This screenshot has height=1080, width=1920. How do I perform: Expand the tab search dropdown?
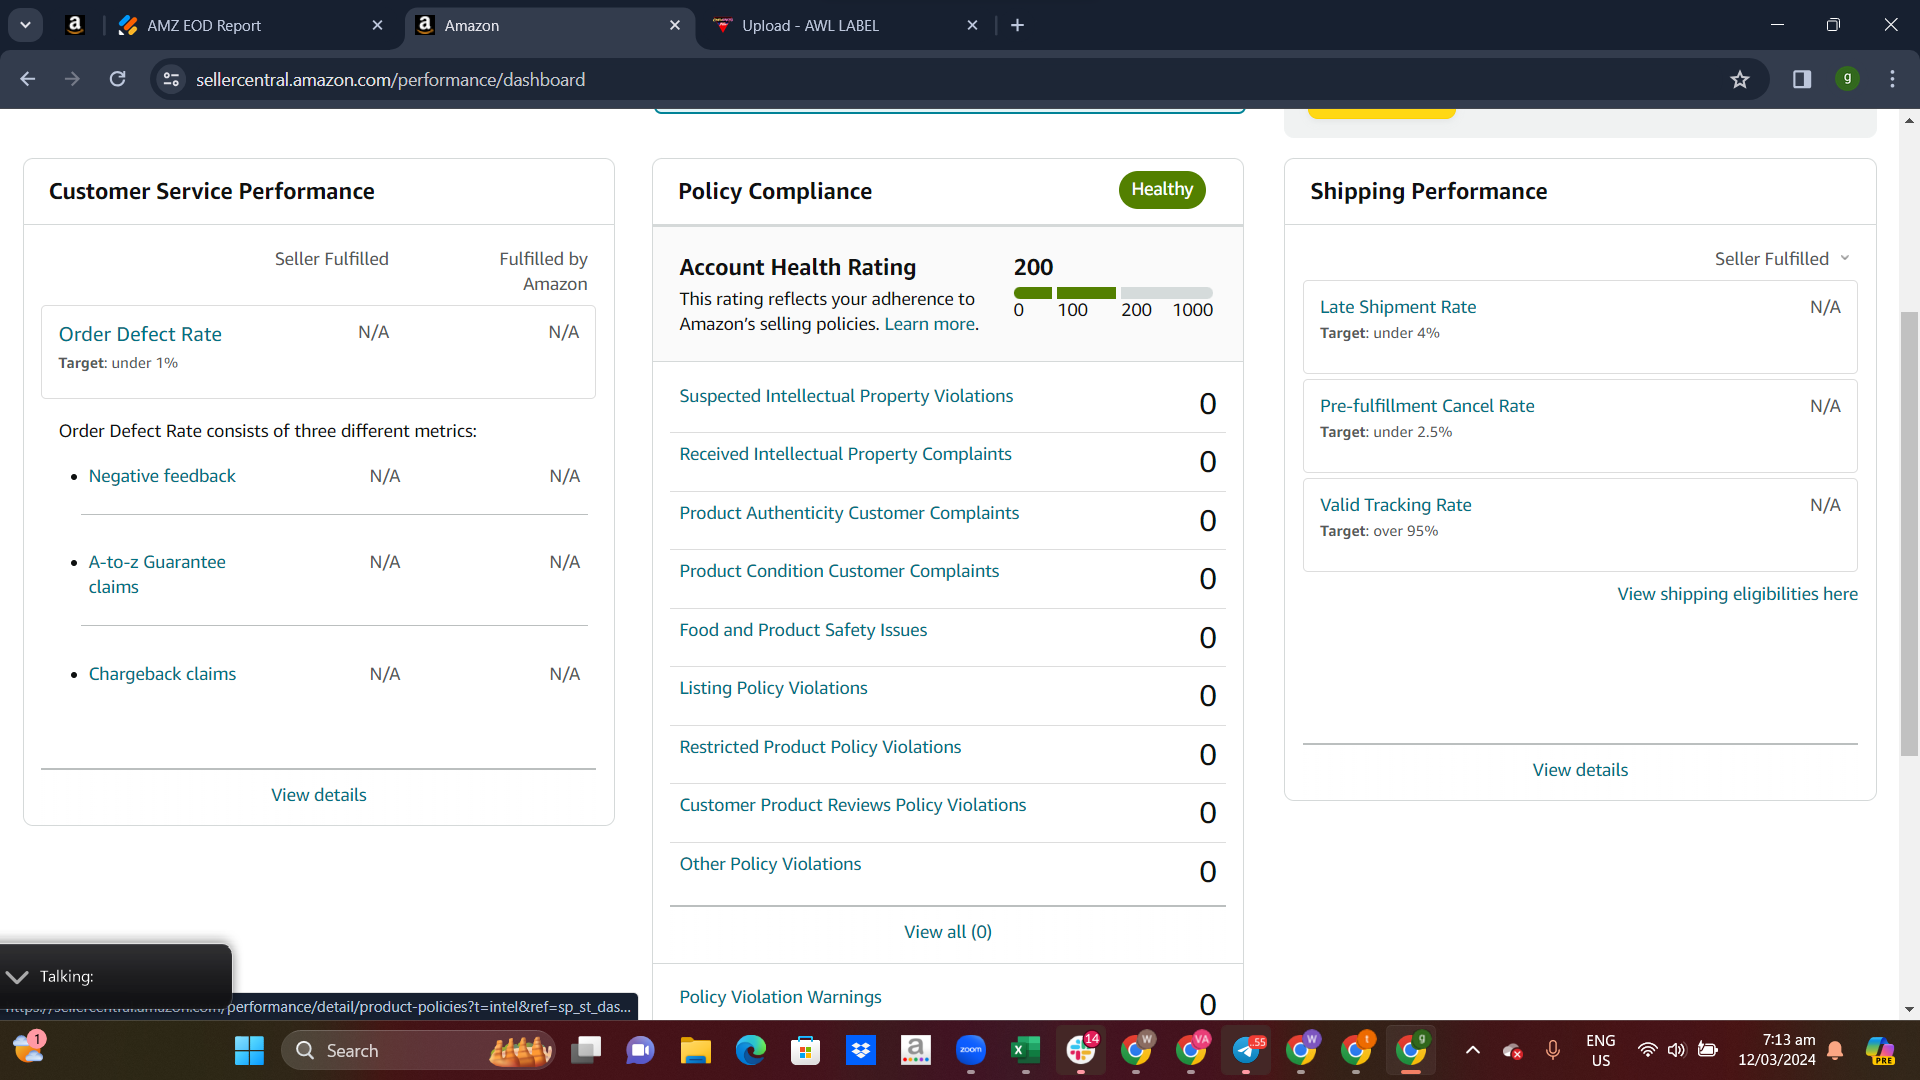click(x=25, y=25)
